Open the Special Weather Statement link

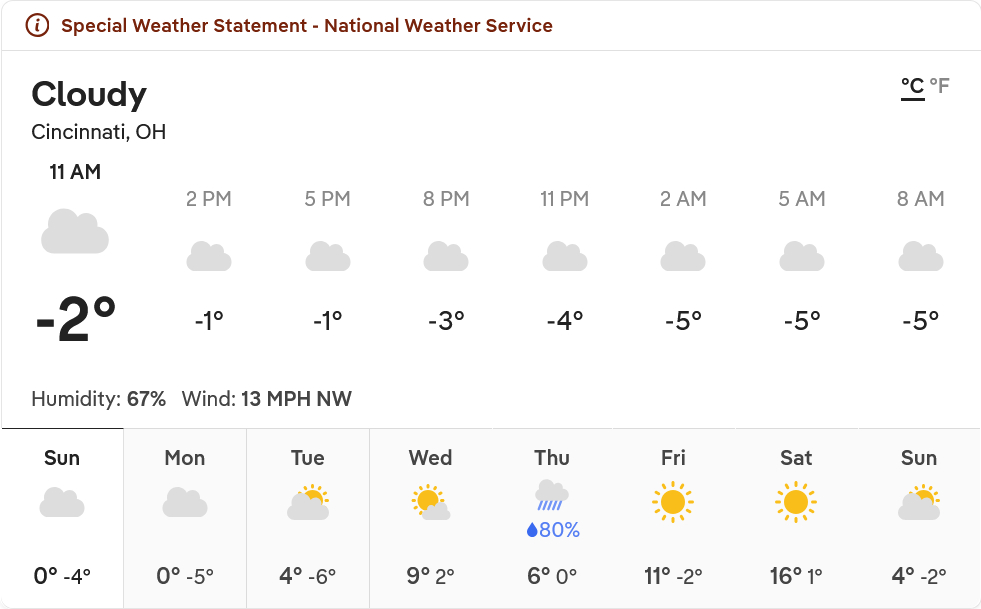pos(306,26)
